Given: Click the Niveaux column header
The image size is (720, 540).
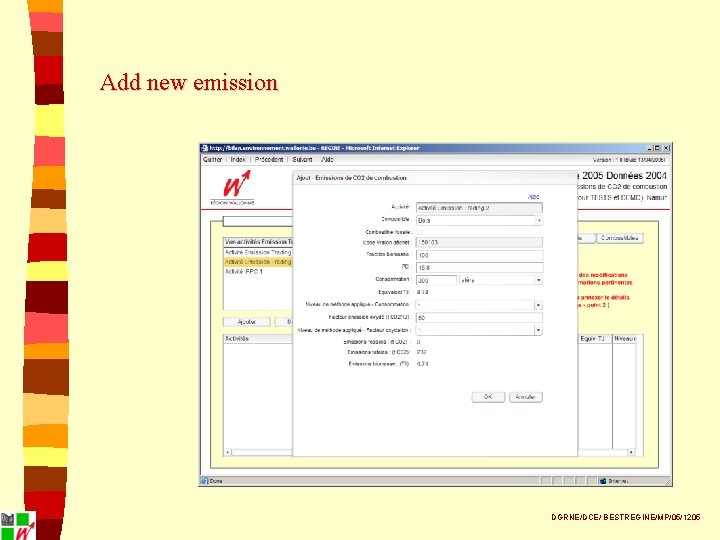Looking at the screenshot, I should (x=625, y=338).
